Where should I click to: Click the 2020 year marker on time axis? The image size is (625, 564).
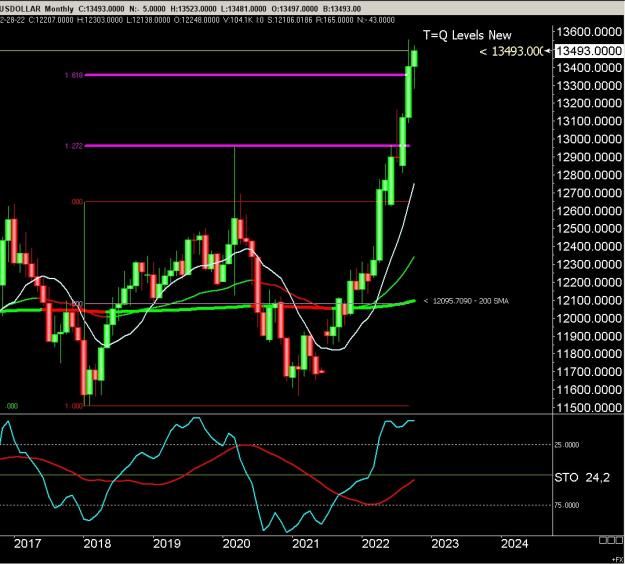pyautogui.click(x=236, y=544)
